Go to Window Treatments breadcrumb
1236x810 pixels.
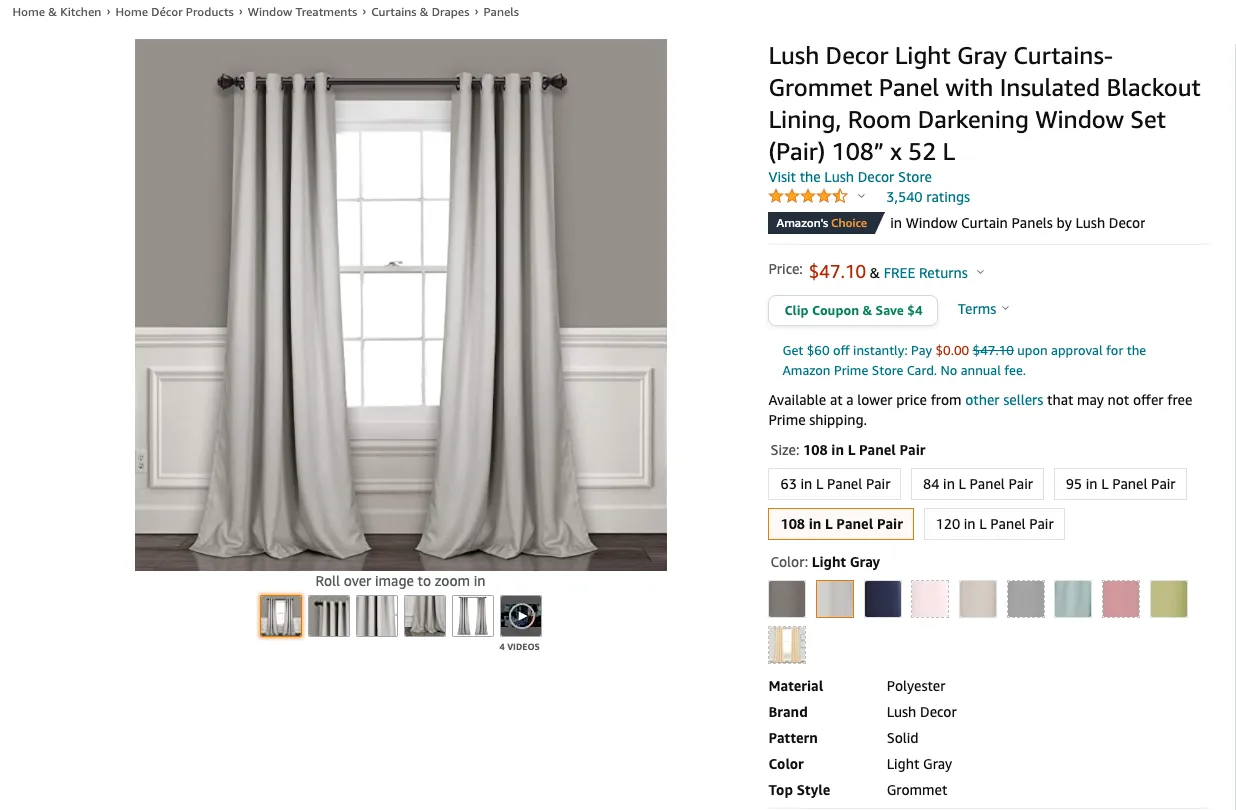click(x=302, y=12)
